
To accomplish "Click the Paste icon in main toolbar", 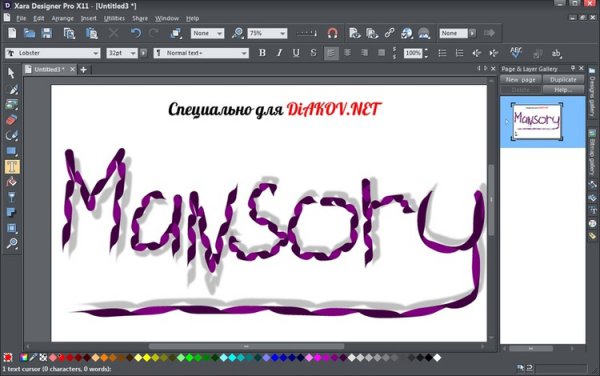I will click(91, 33).
